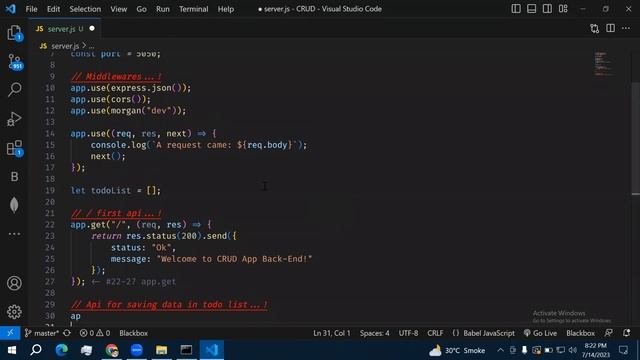Click 'let todoList = [];' code line
The width and height of the screenshot is (640, 360).
tap(116, 191)
